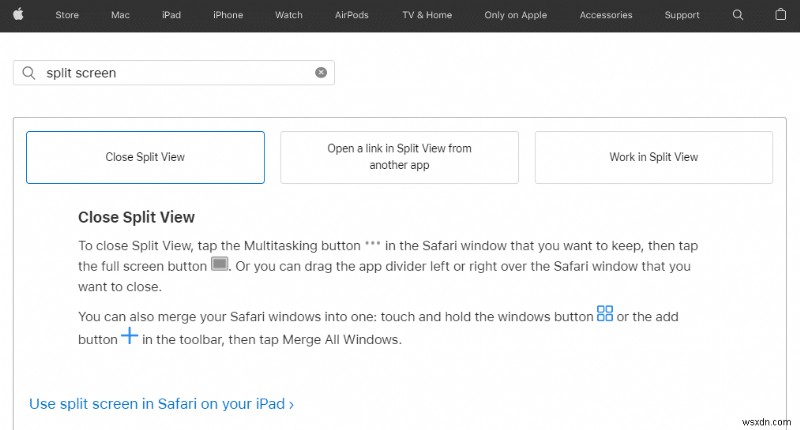Viewport: 800px width, 430px height.
Task: Click the magnifier icon inside search field
Action: (28, 73)
